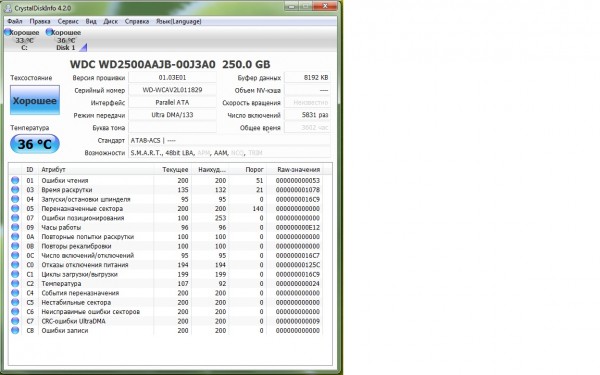This screenshot has width=600, height=375.
Task: Click status icon for CRC-ошибки UltraDMA row
Action: click(15, 321)
